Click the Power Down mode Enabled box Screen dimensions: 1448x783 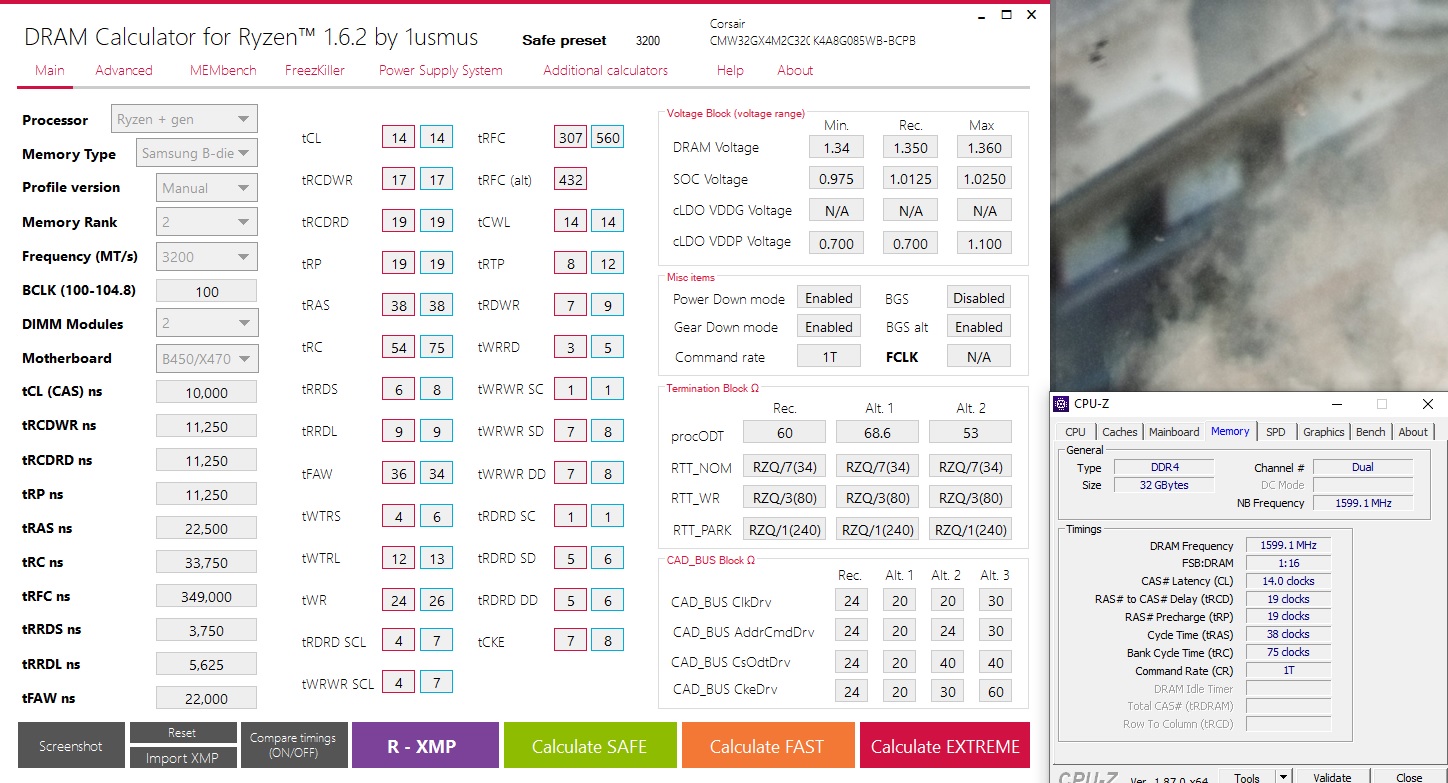click(829, 298)
